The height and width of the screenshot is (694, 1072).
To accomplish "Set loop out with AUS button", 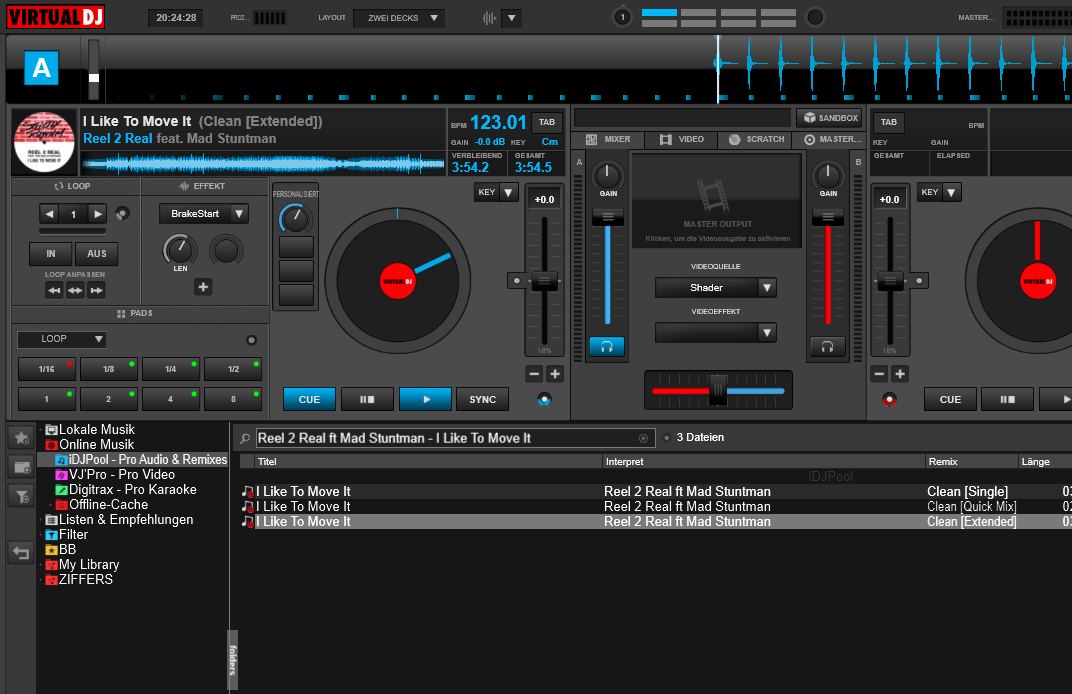I will [x=96, y=254].
